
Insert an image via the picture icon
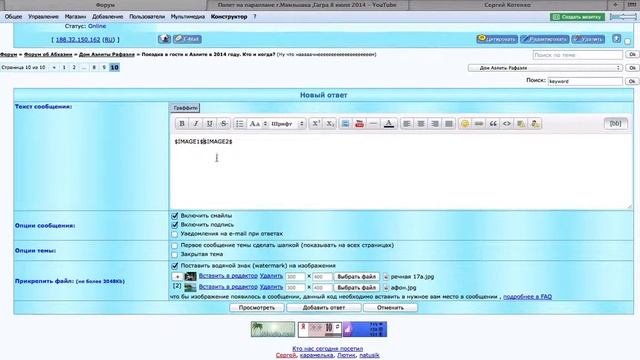pyautogui.click(x=345, y=124)
